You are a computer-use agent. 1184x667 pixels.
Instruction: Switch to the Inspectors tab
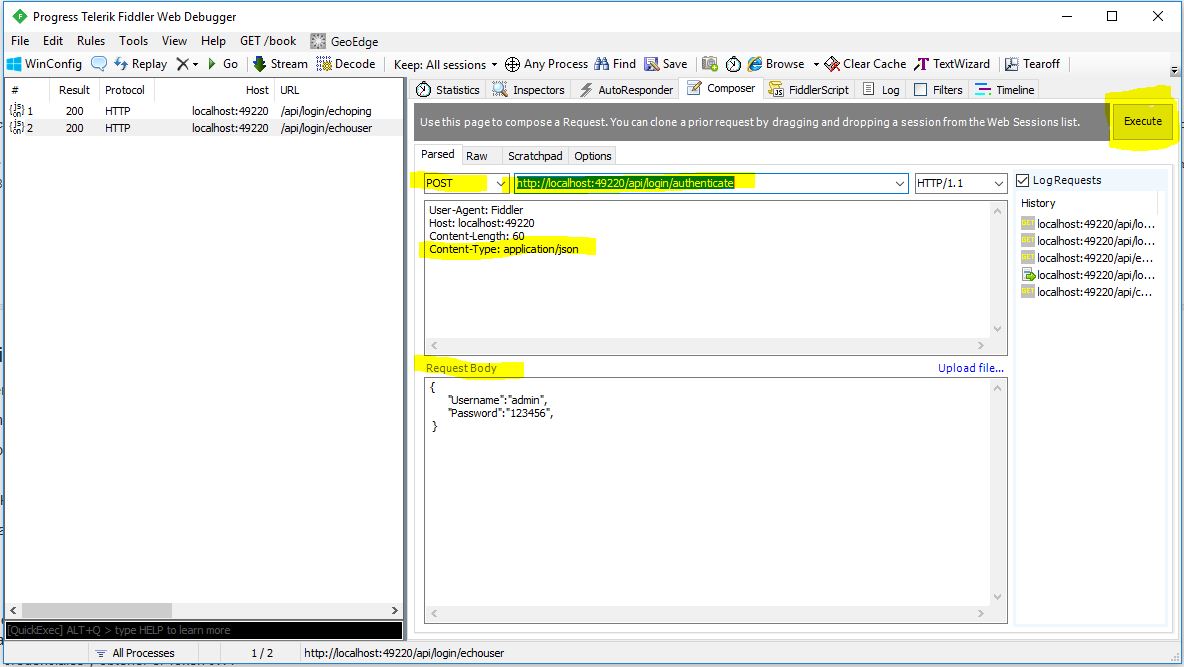coord(529,90)
